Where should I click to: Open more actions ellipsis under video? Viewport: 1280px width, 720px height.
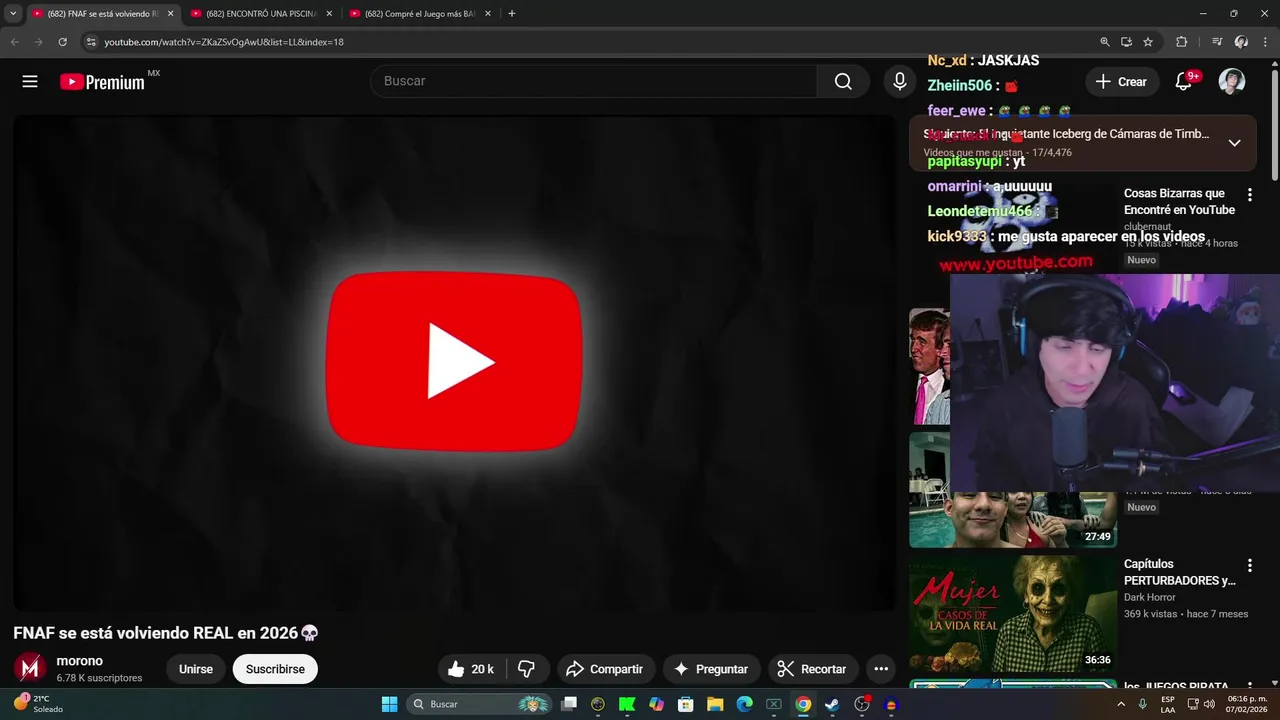pyautogui.click(x=881, y=669)
